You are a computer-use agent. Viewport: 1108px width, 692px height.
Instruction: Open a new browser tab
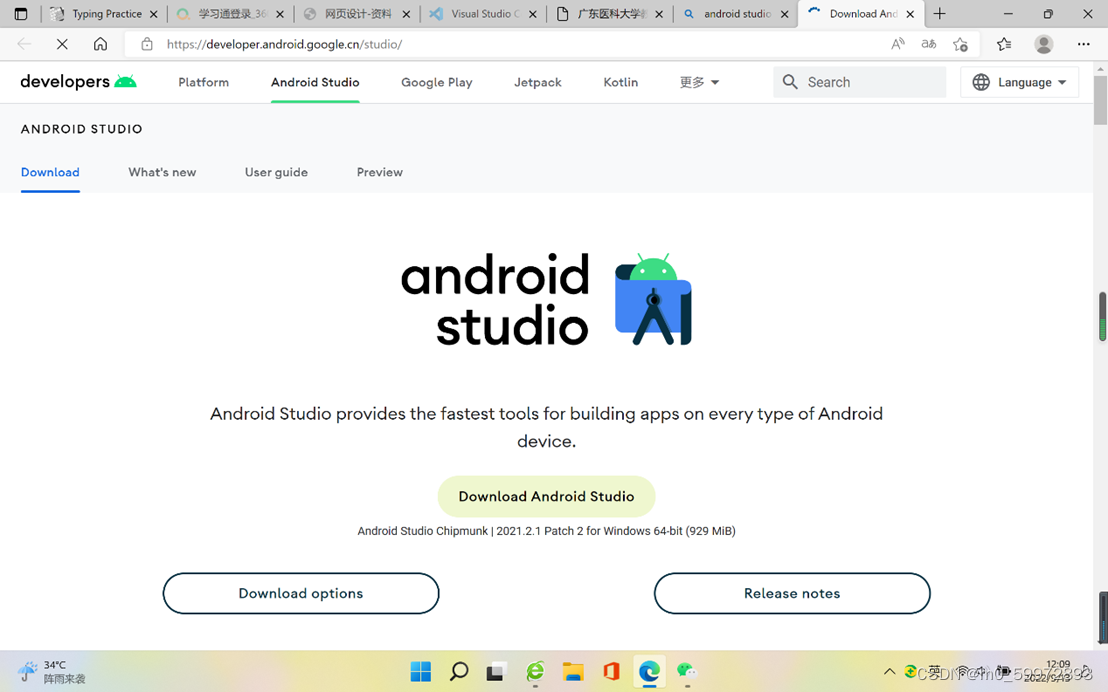[x=939, y=13]
